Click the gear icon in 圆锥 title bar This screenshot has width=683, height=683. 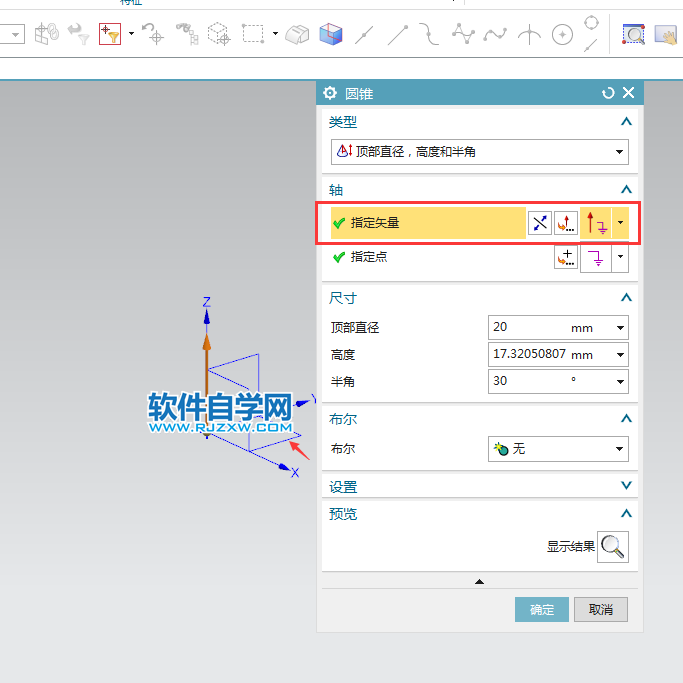tap(330, 93)
